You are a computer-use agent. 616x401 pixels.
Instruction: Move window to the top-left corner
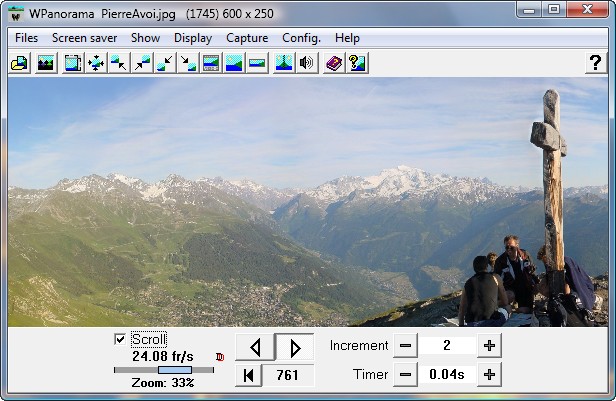click(119, 63)
